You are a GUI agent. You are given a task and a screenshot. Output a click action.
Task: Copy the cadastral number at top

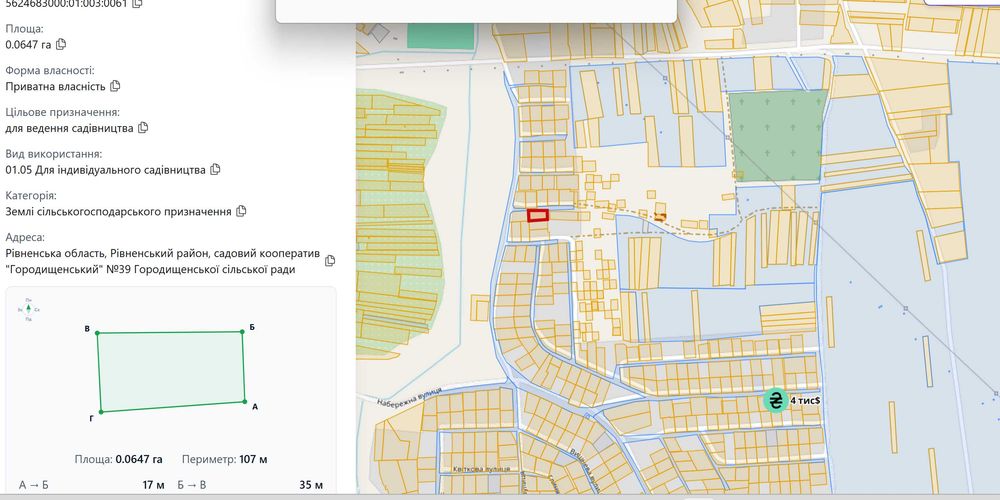click(x=137, y=3)
